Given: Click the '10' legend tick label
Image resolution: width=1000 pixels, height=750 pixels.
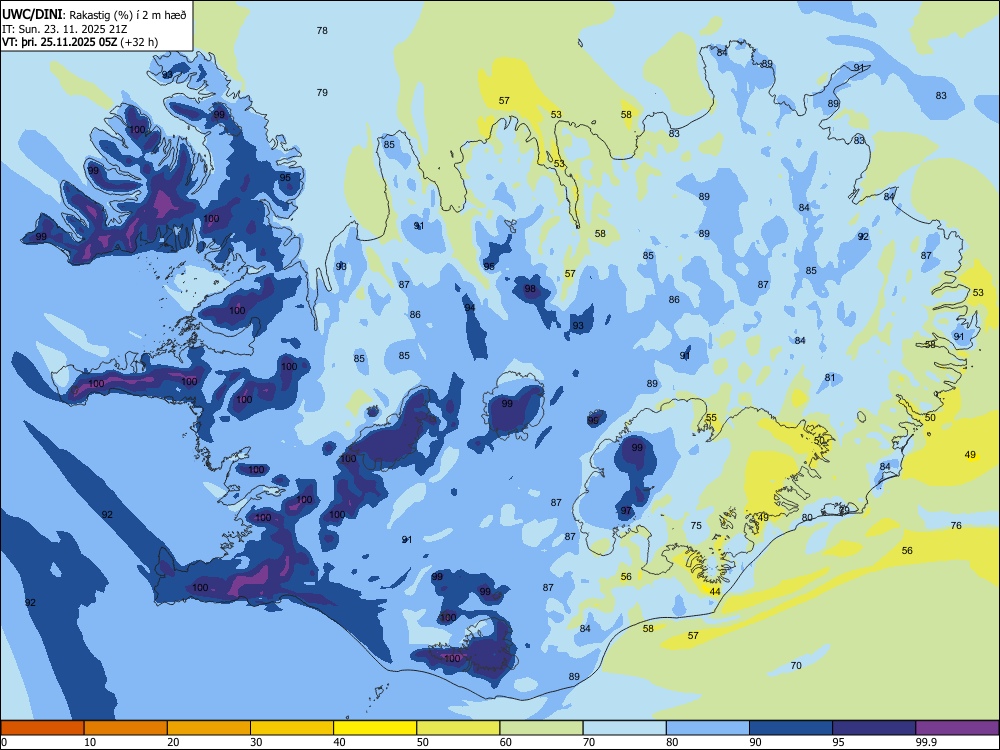Looking at the screenshot, I should tap(90, 742).
